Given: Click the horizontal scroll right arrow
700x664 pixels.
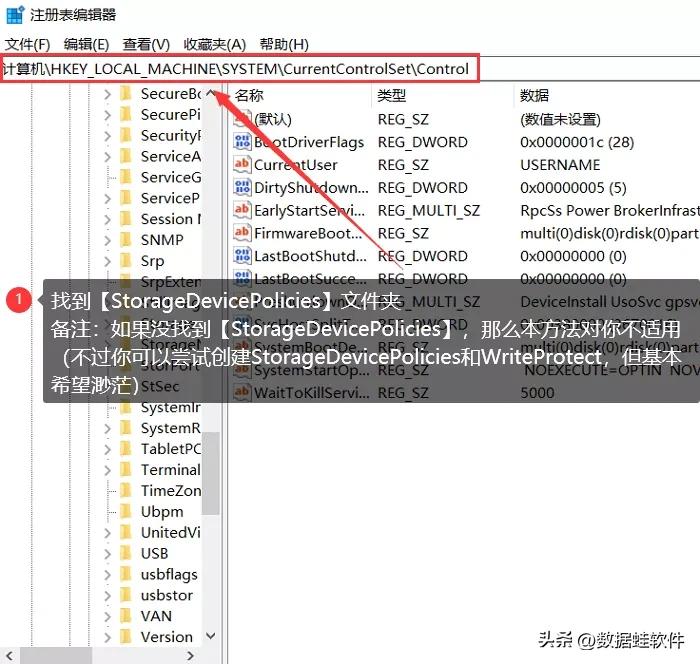Looking at the screenshot, I should click(191, 656).
